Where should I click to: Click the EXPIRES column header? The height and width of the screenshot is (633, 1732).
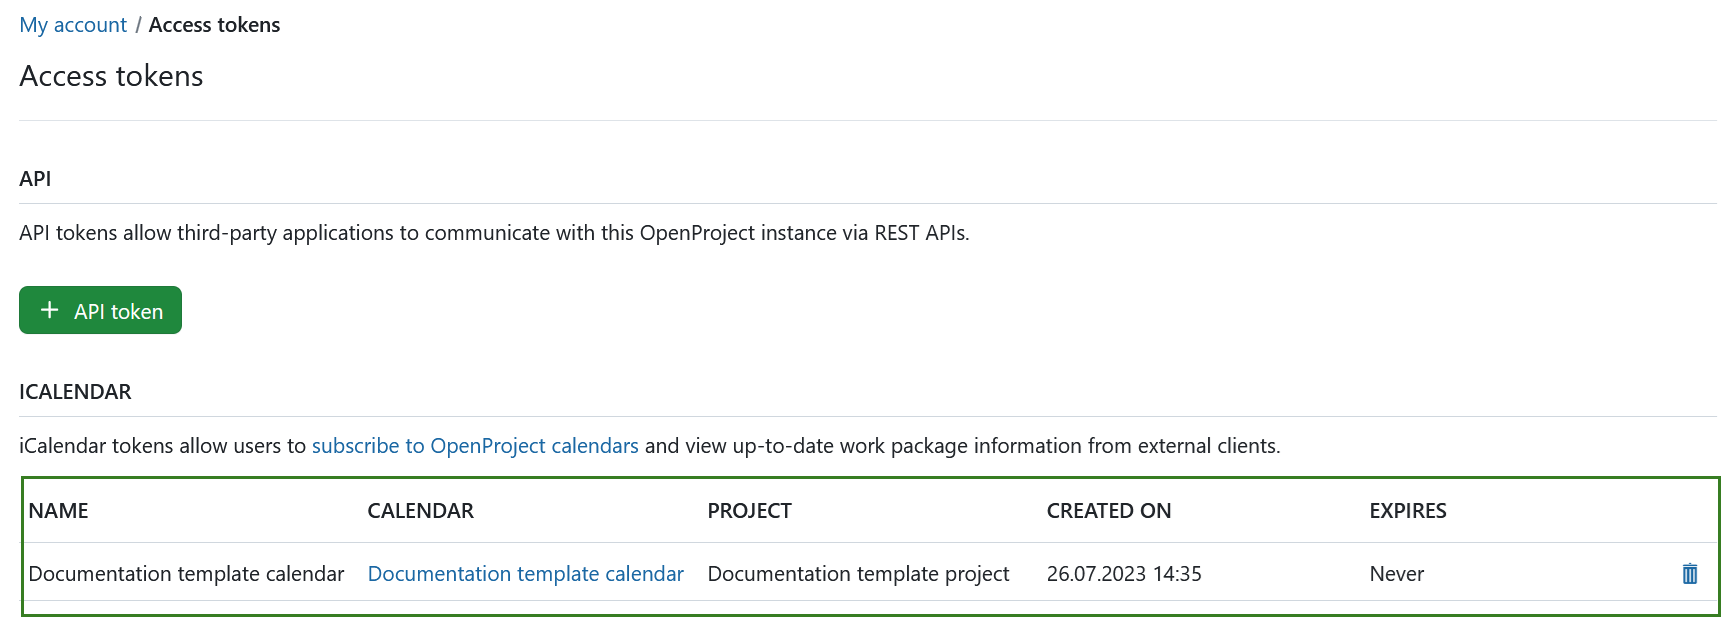pyautogui.click(x=1407, y=511)
